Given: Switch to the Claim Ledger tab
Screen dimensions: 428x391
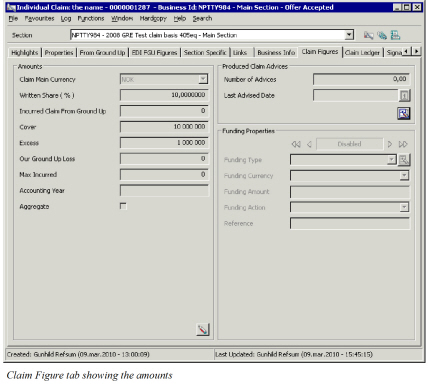Looking at the screenshot, I should tap(362, 53).
